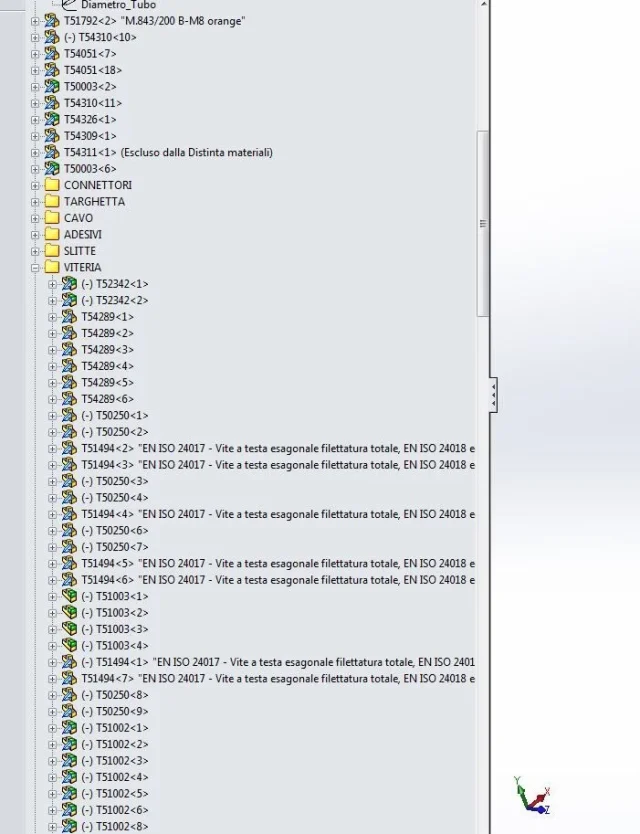Select the T52342<1> part icon
The width and height of the screenshot is (640, 834).
tap(69, 284)
